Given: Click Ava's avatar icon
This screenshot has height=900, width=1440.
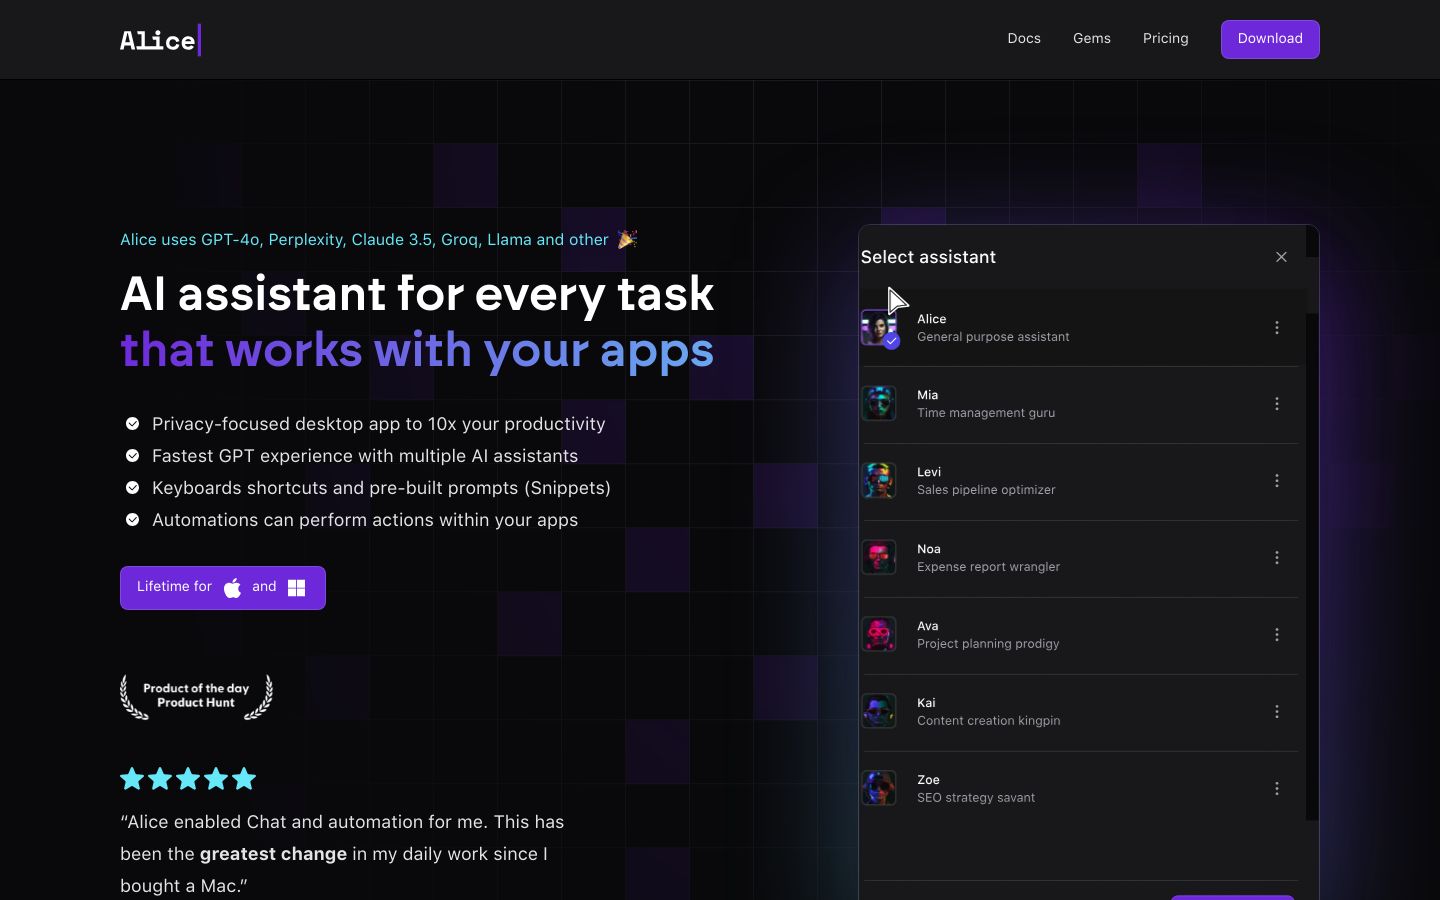Looking at the screenshot, I should pyautogui.click(x=879, y=635).
